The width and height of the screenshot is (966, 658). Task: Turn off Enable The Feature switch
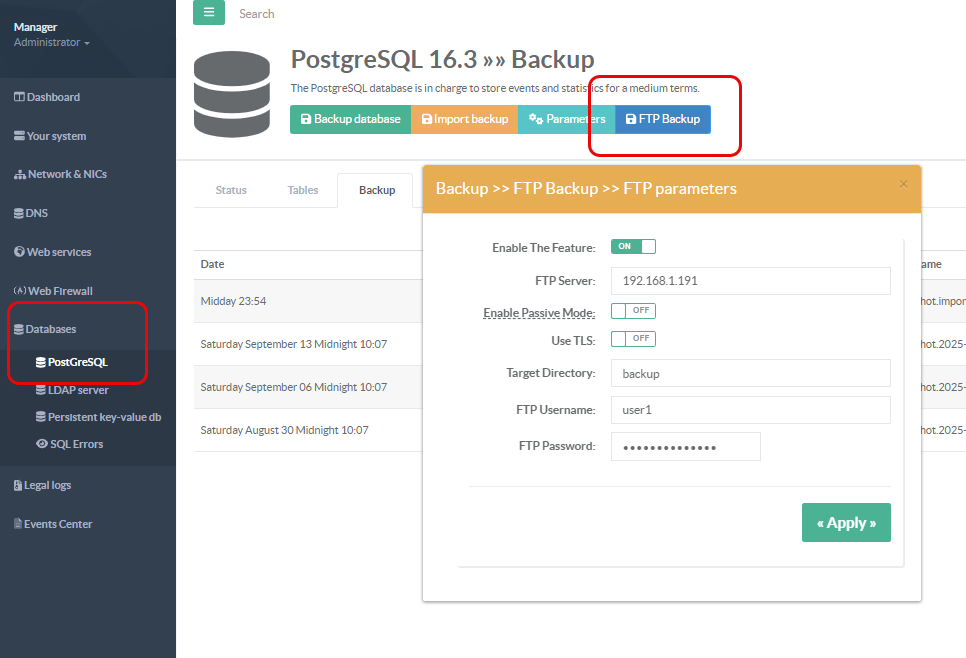(633, 247)
